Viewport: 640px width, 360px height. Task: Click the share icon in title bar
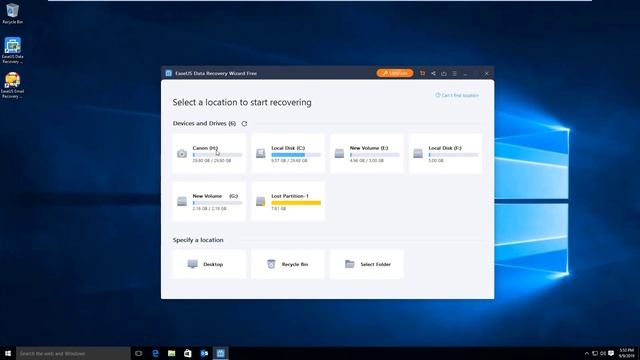coord(433,73)
